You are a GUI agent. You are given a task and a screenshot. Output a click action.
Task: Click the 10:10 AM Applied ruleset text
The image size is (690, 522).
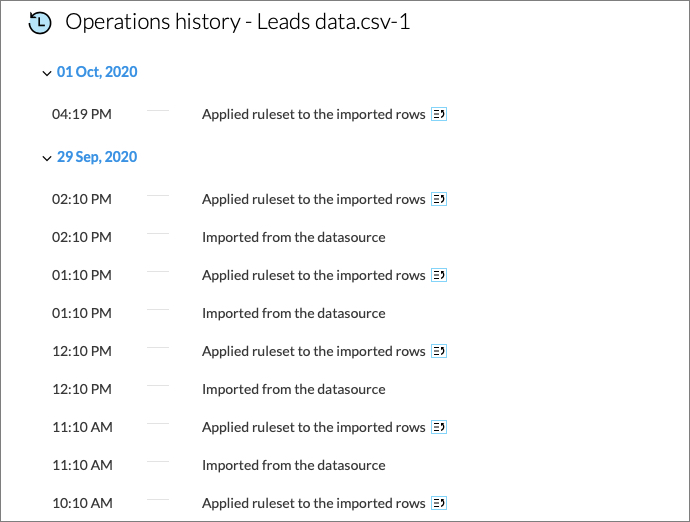pyautogui.click(x=313, y=503)
